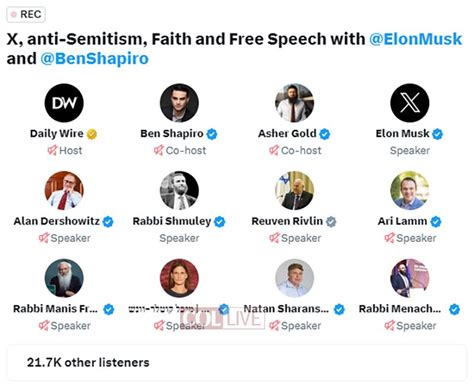Click the Ari Lamm speaker name

402,221
